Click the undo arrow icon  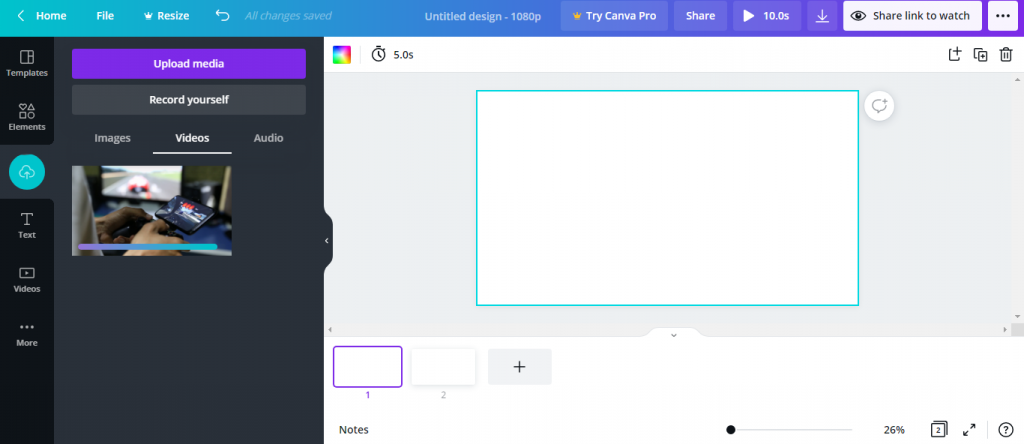pyautogui.click(x=223, y=16)
